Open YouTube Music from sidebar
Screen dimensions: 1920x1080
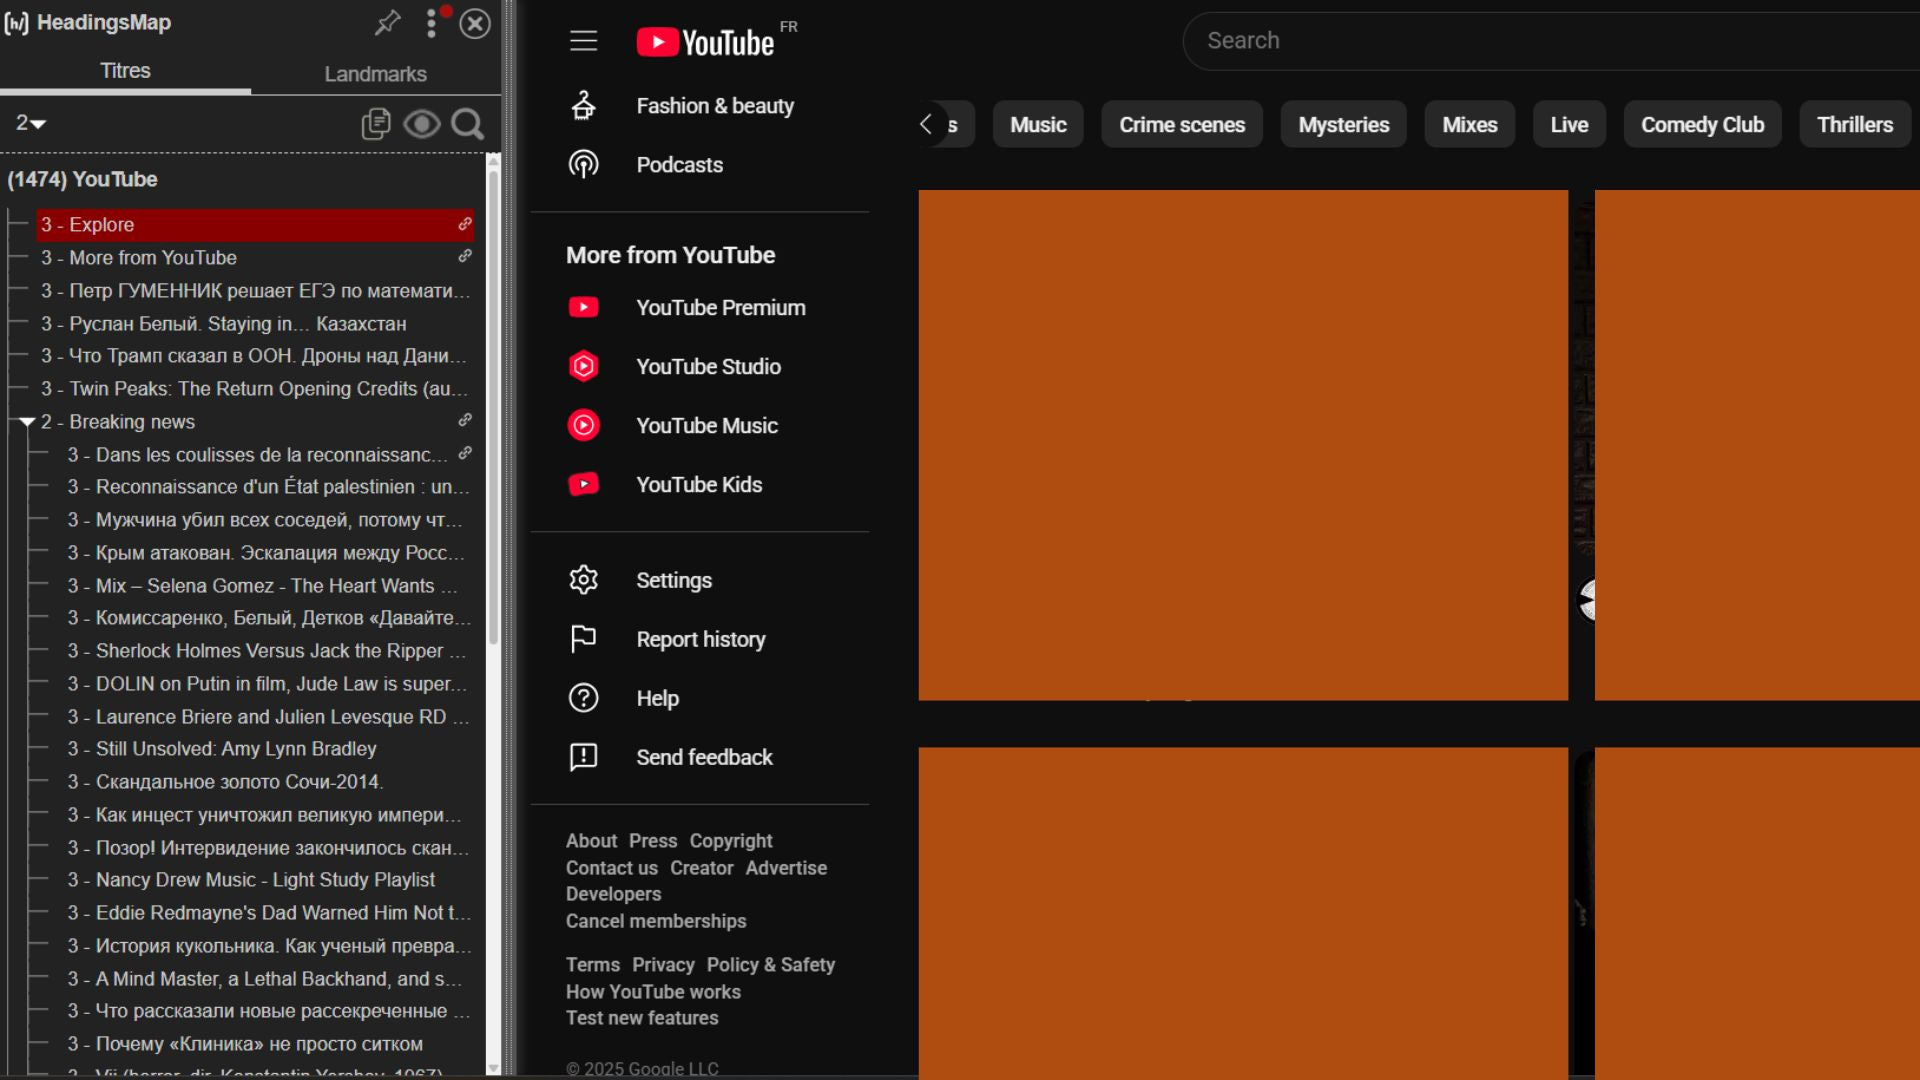(706, 426)
